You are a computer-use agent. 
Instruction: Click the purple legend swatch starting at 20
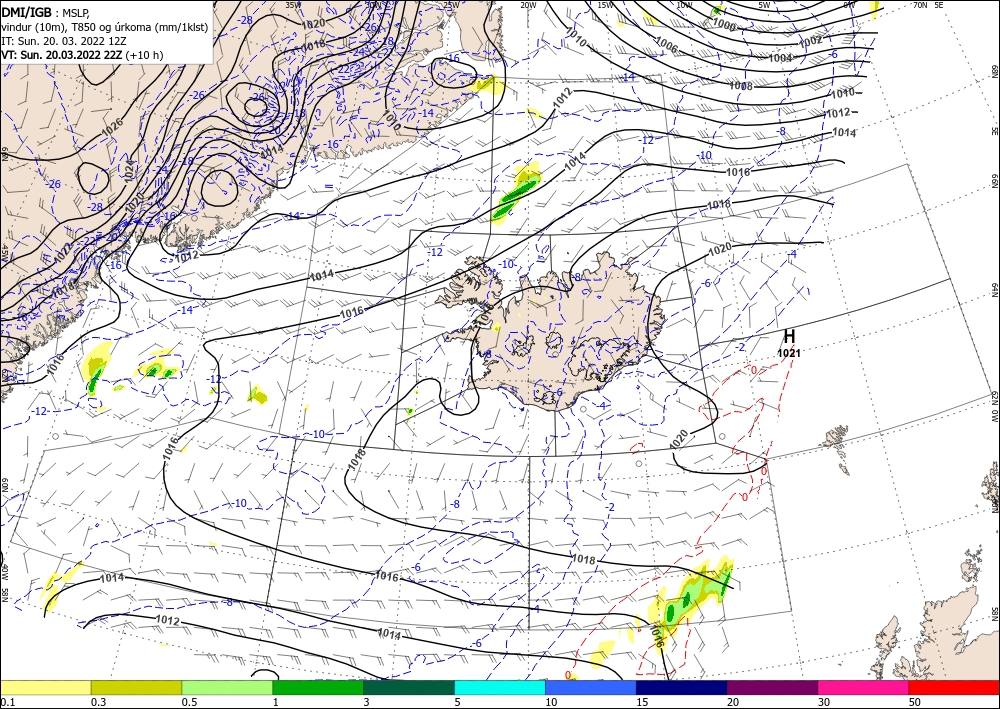coord(772,687)
